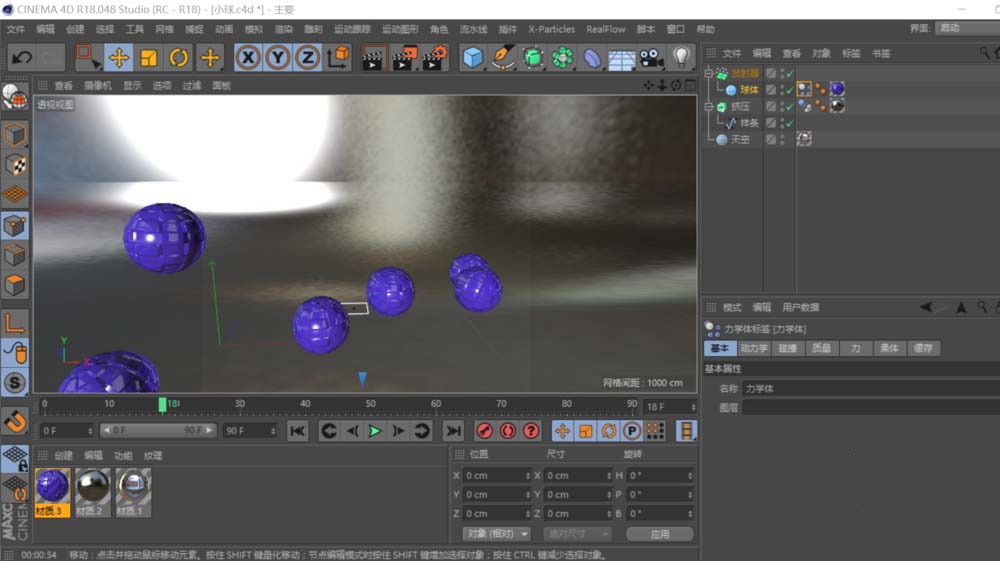The width and height of the screenshot is (1000, 561).
Task: Click the Undo arrow icon
Action: 22,58
